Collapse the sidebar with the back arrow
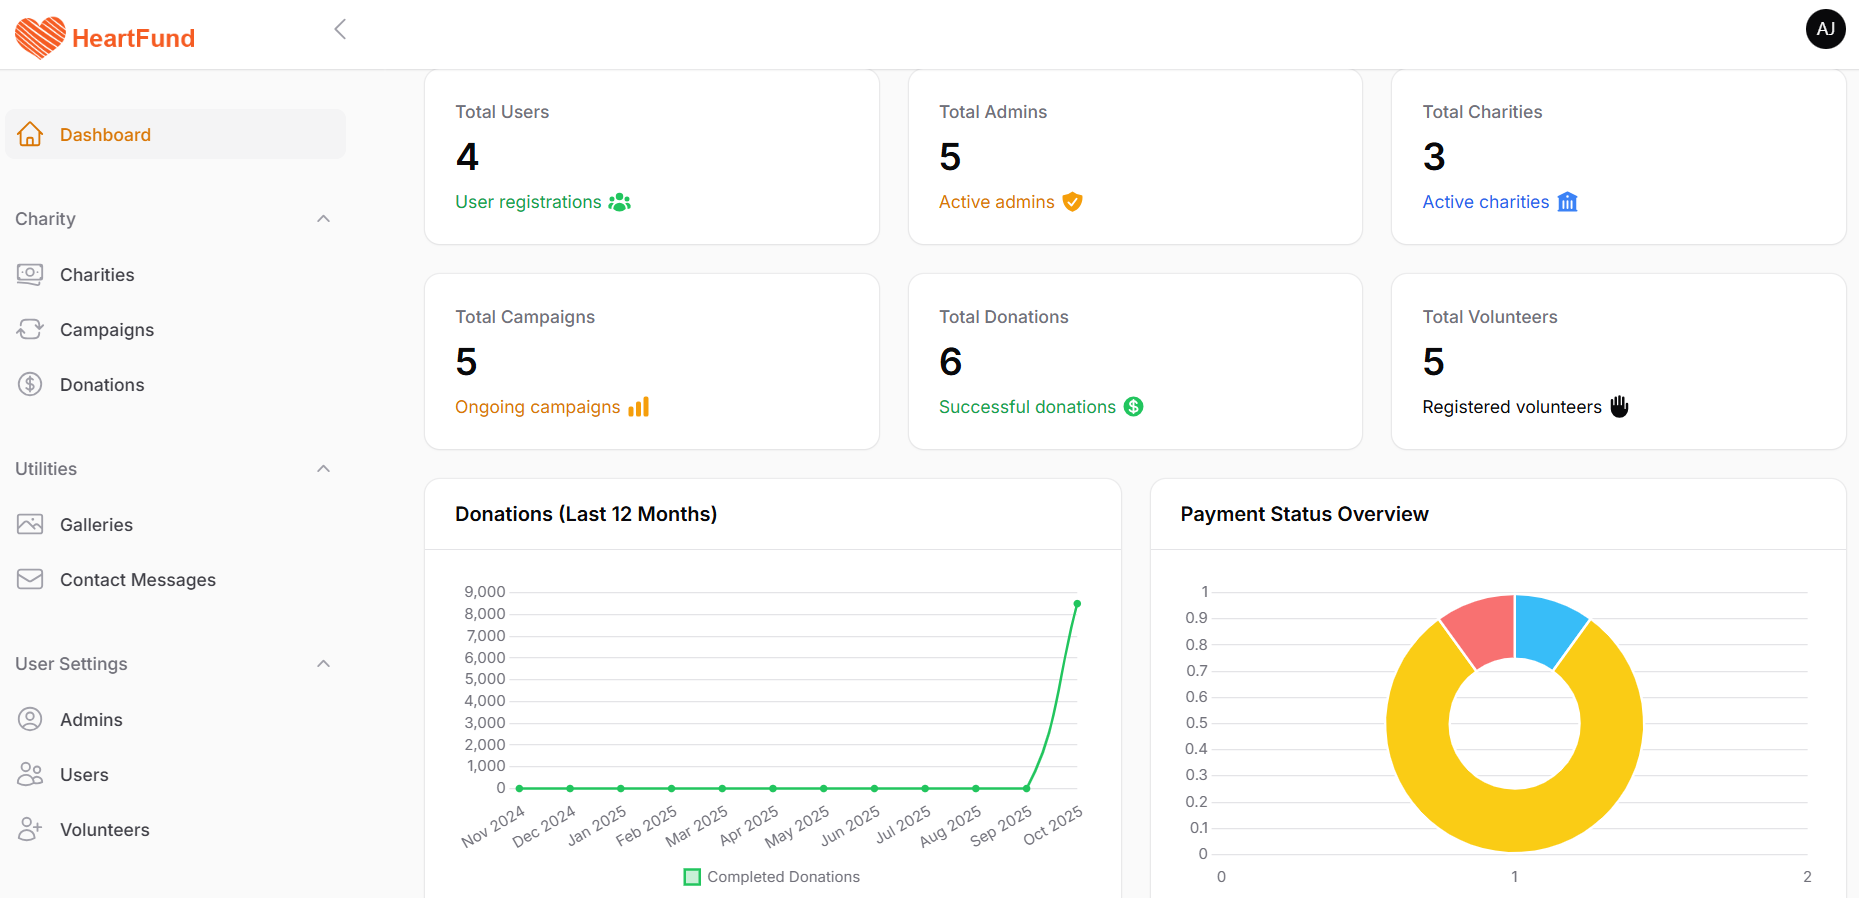 click(340, 29)
